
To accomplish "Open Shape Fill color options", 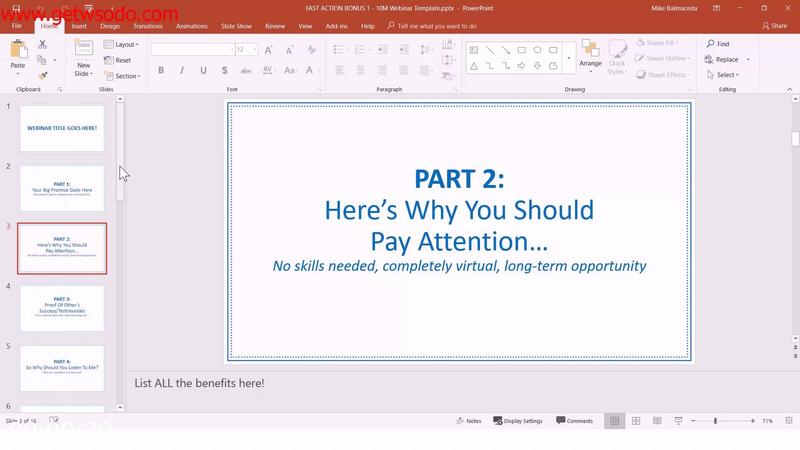I will (x=658, y=43).
